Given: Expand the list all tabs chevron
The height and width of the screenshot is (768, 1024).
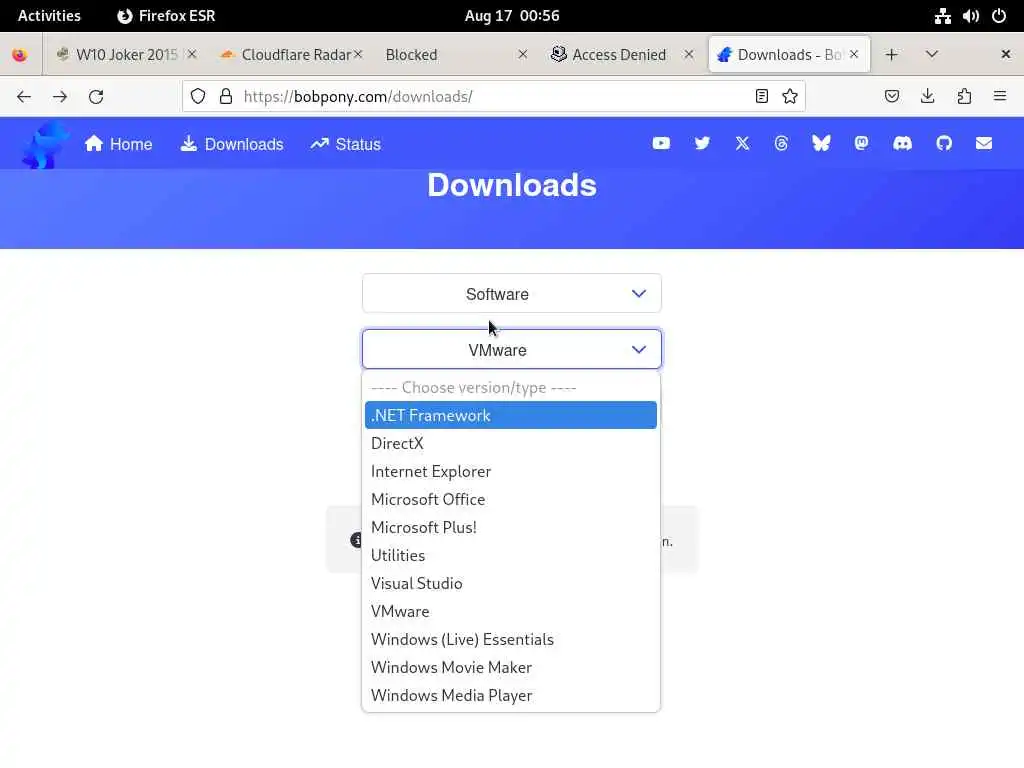Looking at the screenshot, I should tap(932, 54).
